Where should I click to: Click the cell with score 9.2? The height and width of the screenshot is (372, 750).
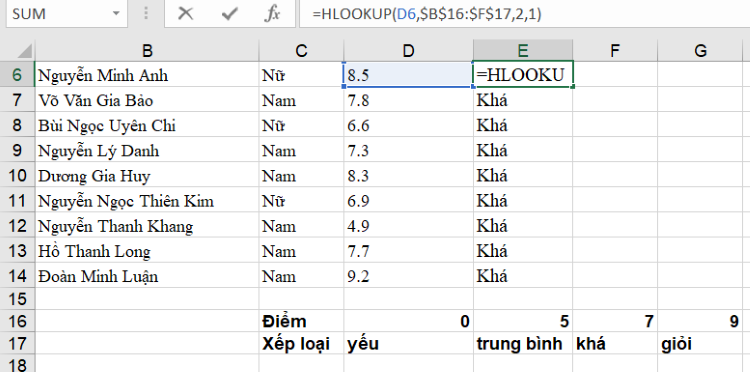[x=408, y=276]
